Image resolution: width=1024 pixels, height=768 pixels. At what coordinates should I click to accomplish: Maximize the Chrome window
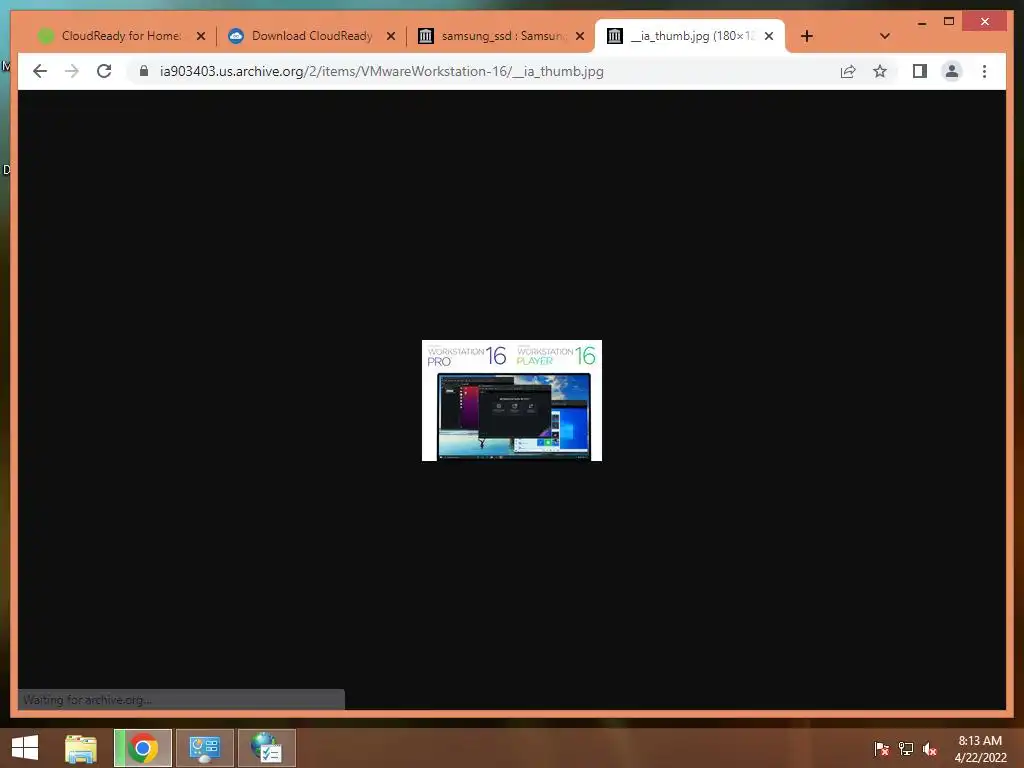coord(949,22)
